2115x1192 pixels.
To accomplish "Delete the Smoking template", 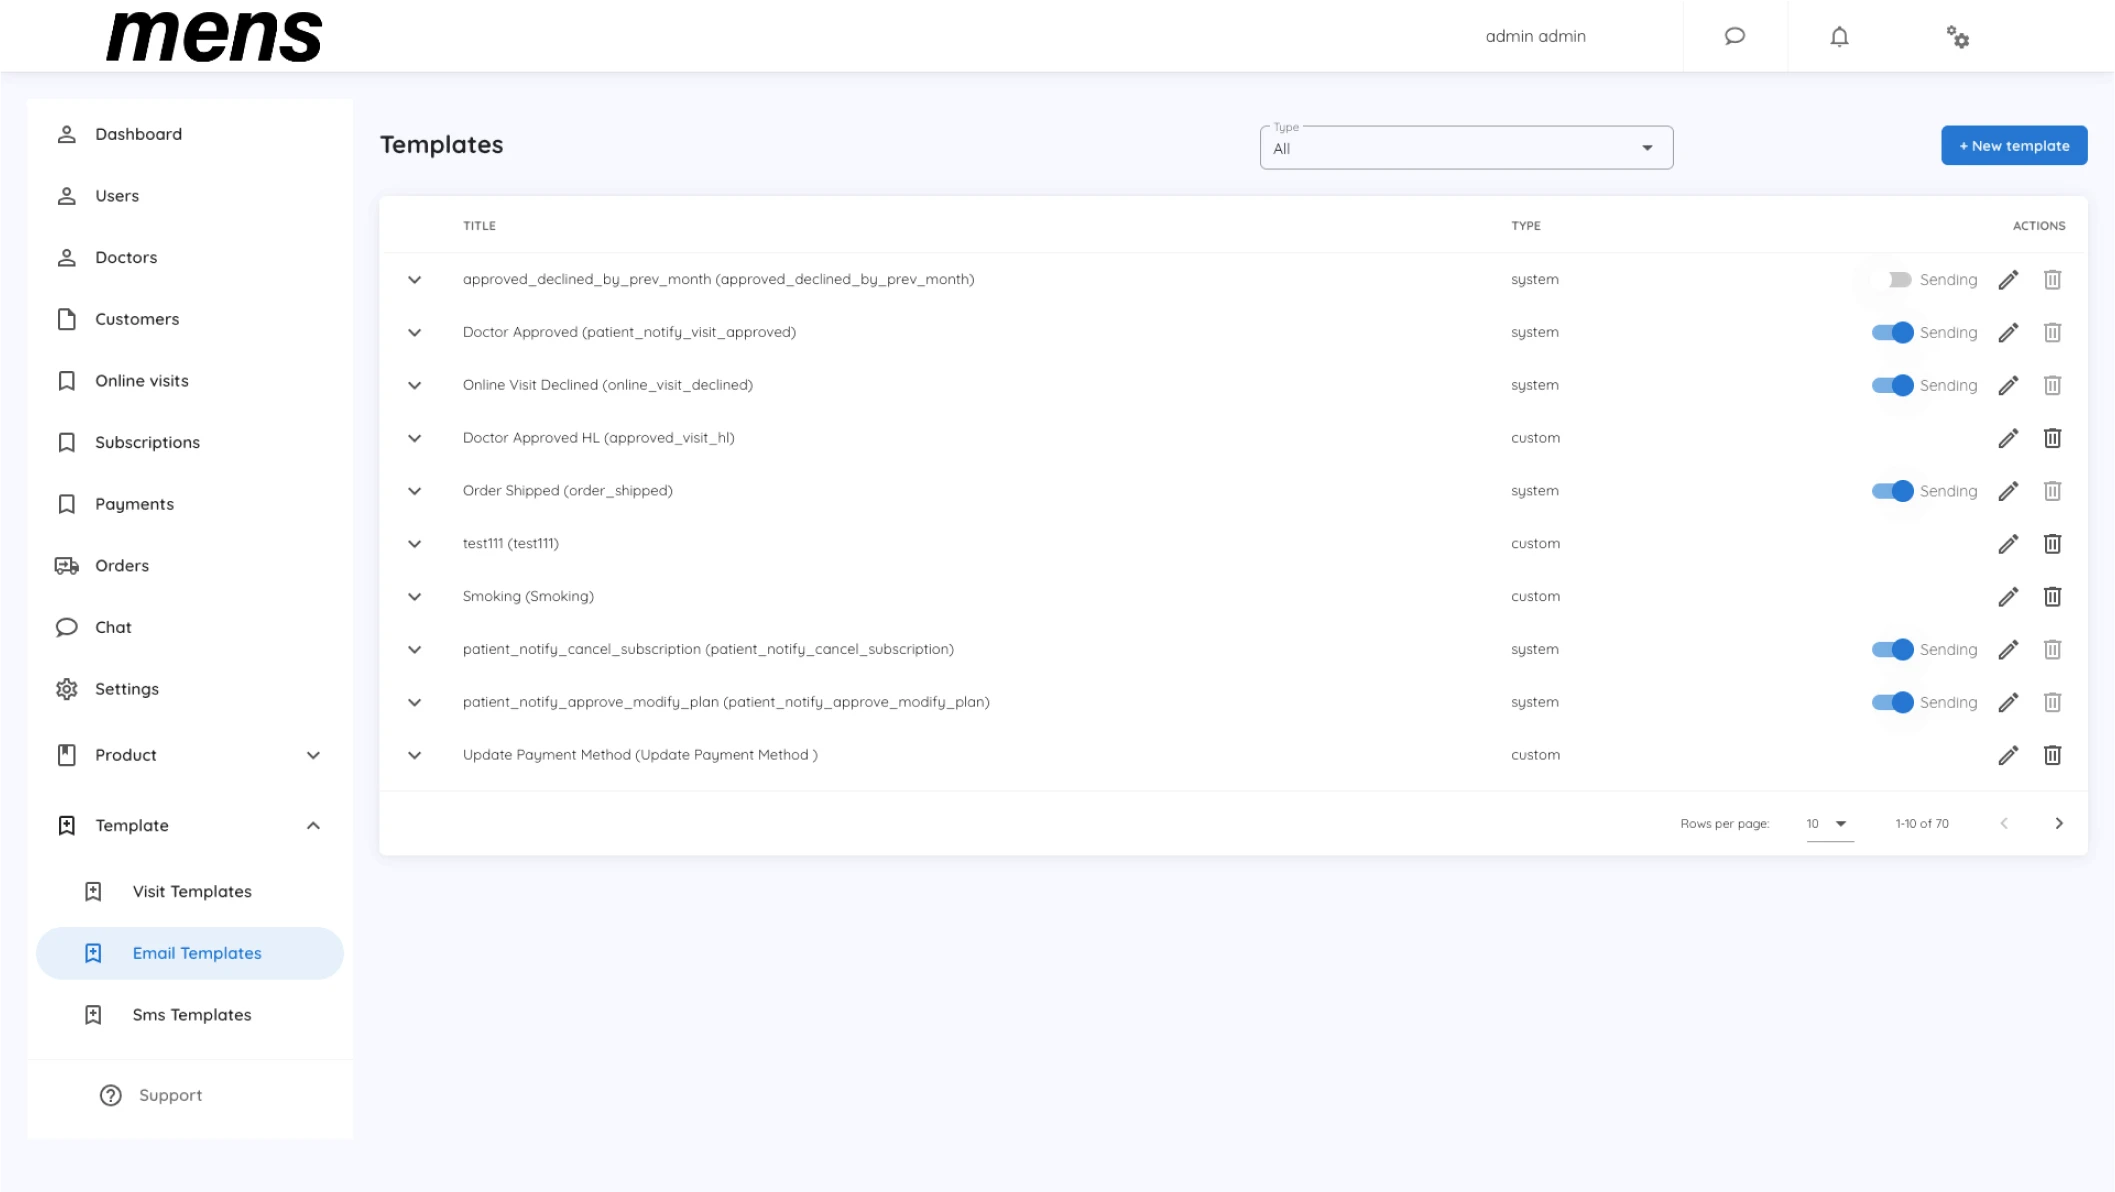I will 2052,597.
